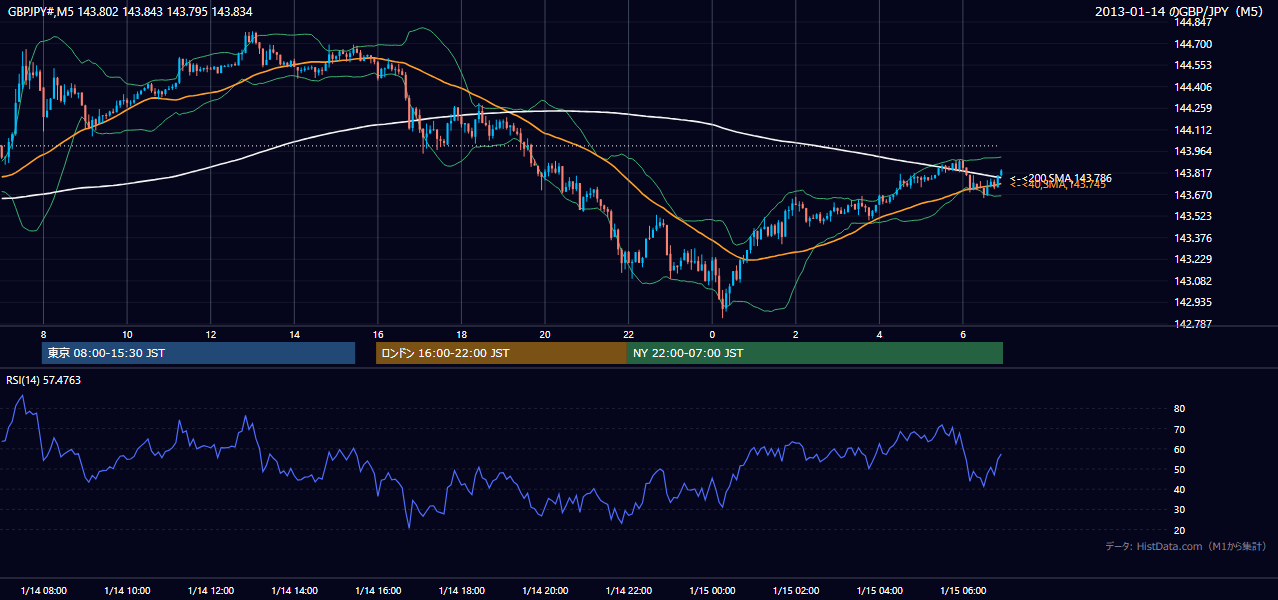Click the 143.229 price axis label
The width and height of the screenshot is (1278, 600).
pos(1194,259)
